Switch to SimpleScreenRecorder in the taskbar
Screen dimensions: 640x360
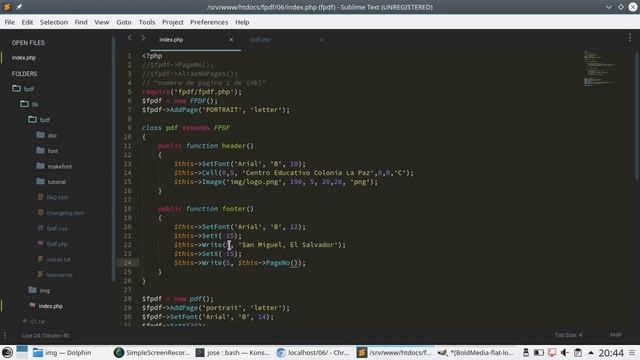click(x=152, y=352)
